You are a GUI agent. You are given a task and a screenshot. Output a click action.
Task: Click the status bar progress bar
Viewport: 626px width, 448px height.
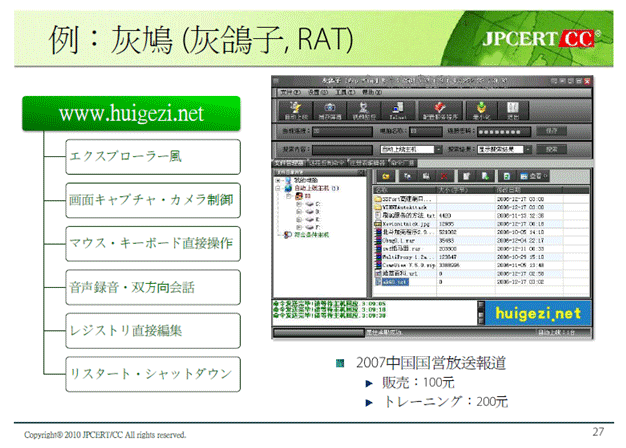319,332
